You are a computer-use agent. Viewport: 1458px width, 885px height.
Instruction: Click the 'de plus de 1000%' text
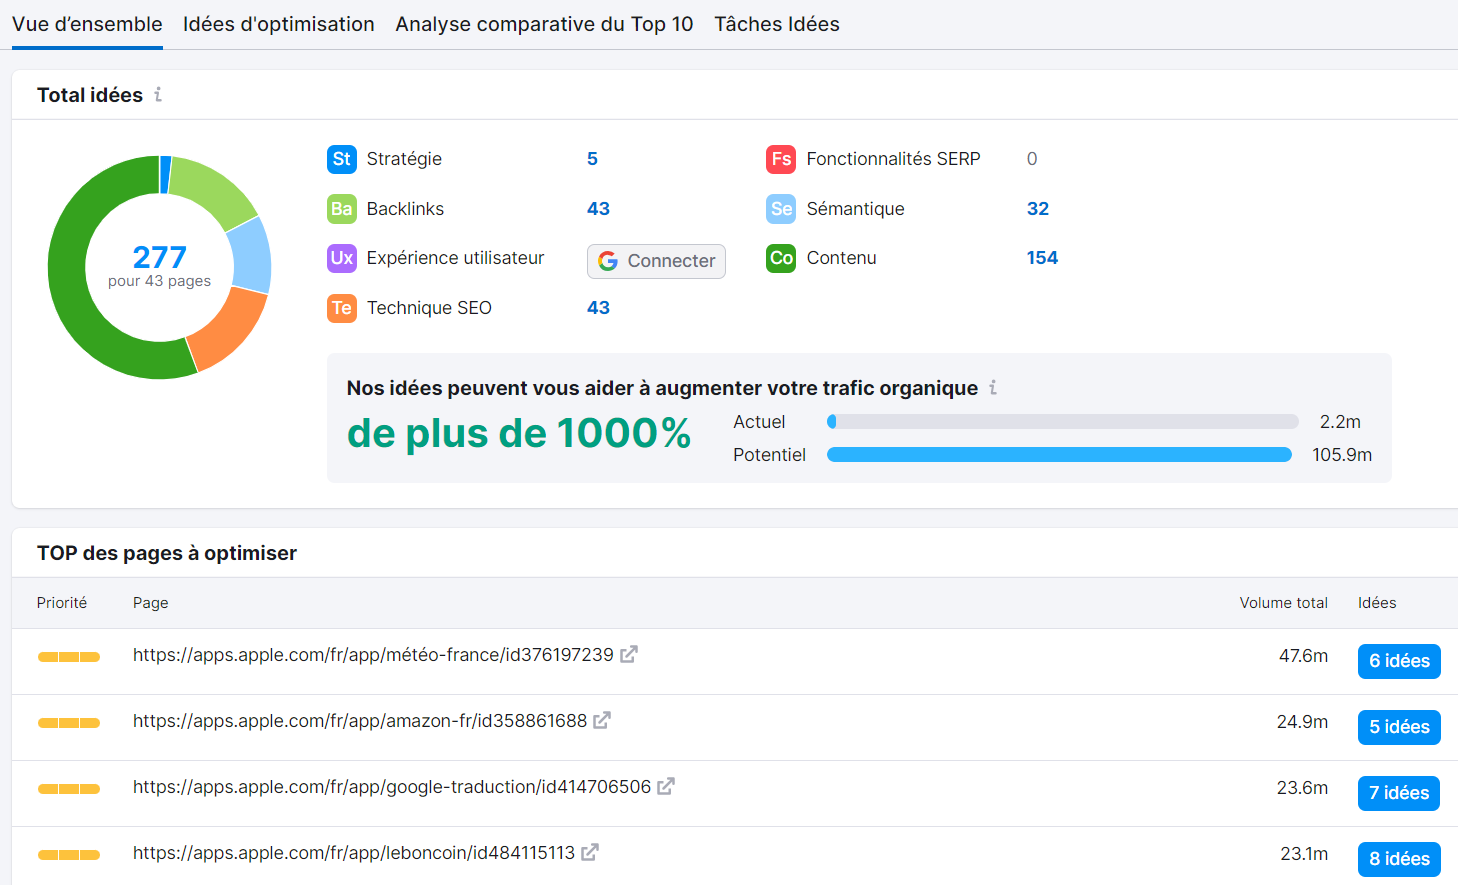tap(519, 433)
